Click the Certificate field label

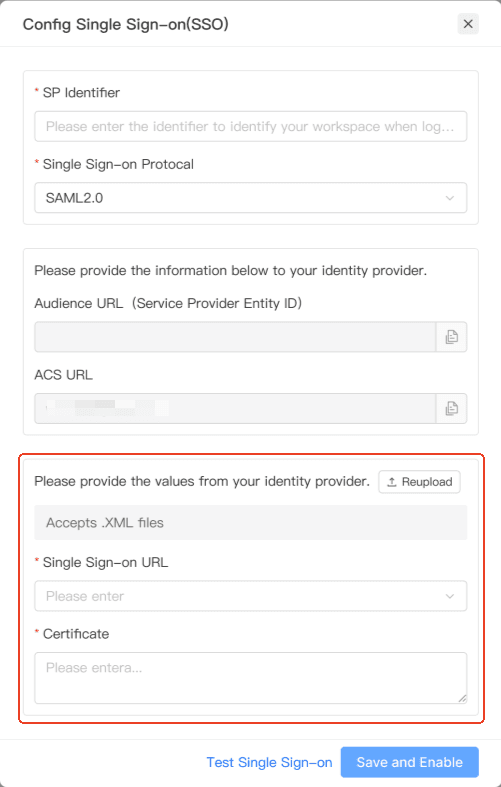(76, 634)
